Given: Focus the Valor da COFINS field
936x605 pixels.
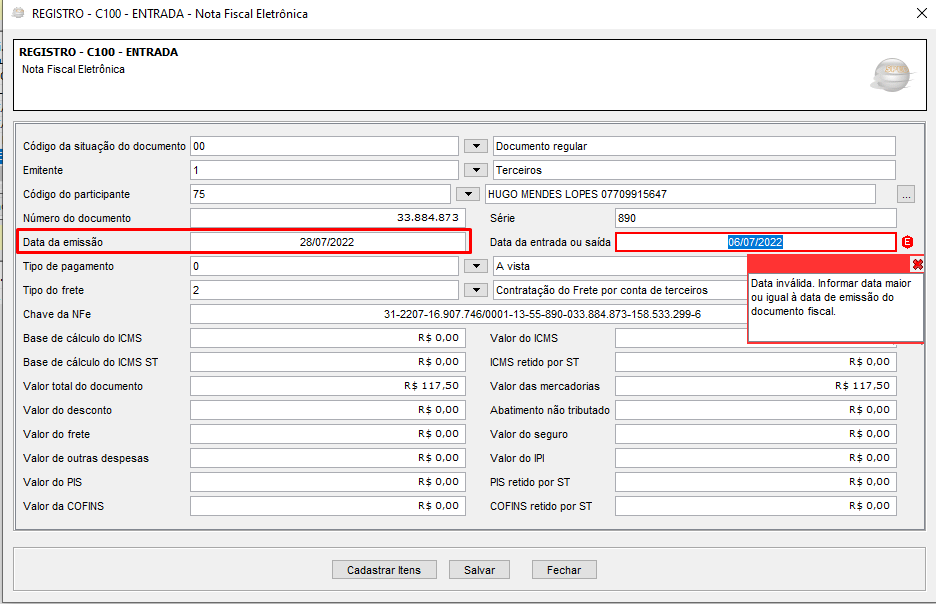Looking at the screenshot, I should coord(328,505).
